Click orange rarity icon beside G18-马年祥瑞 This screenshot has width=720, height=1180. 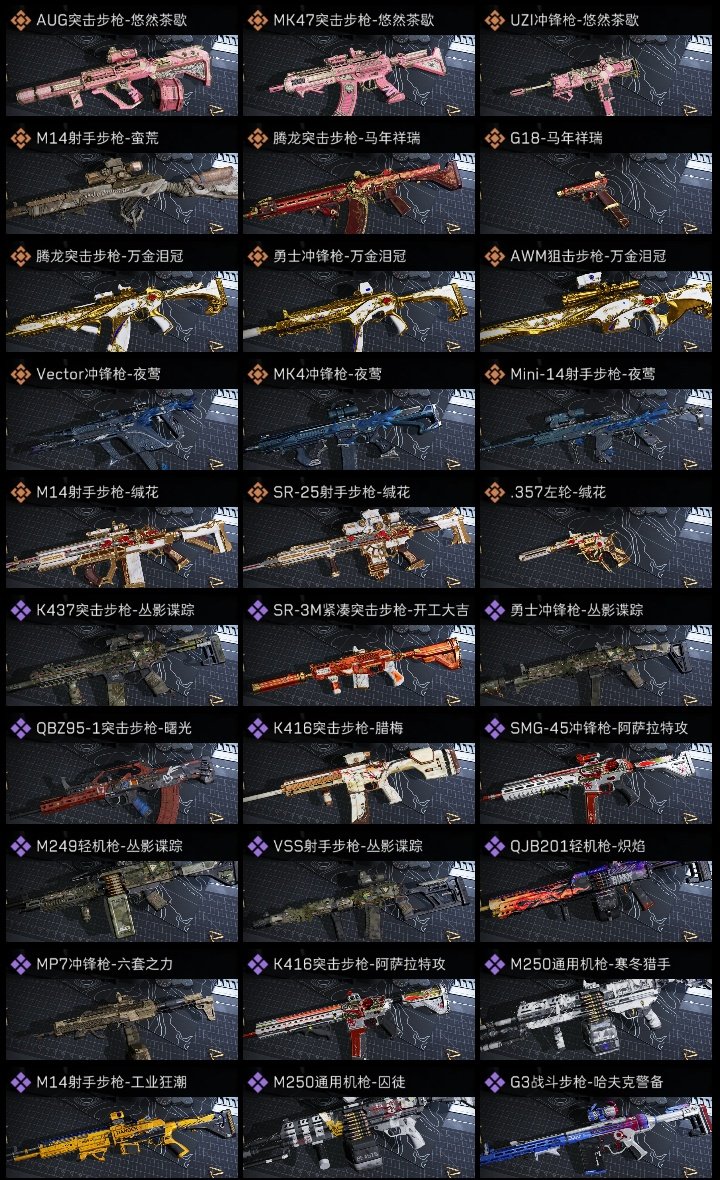click(495, 138)
